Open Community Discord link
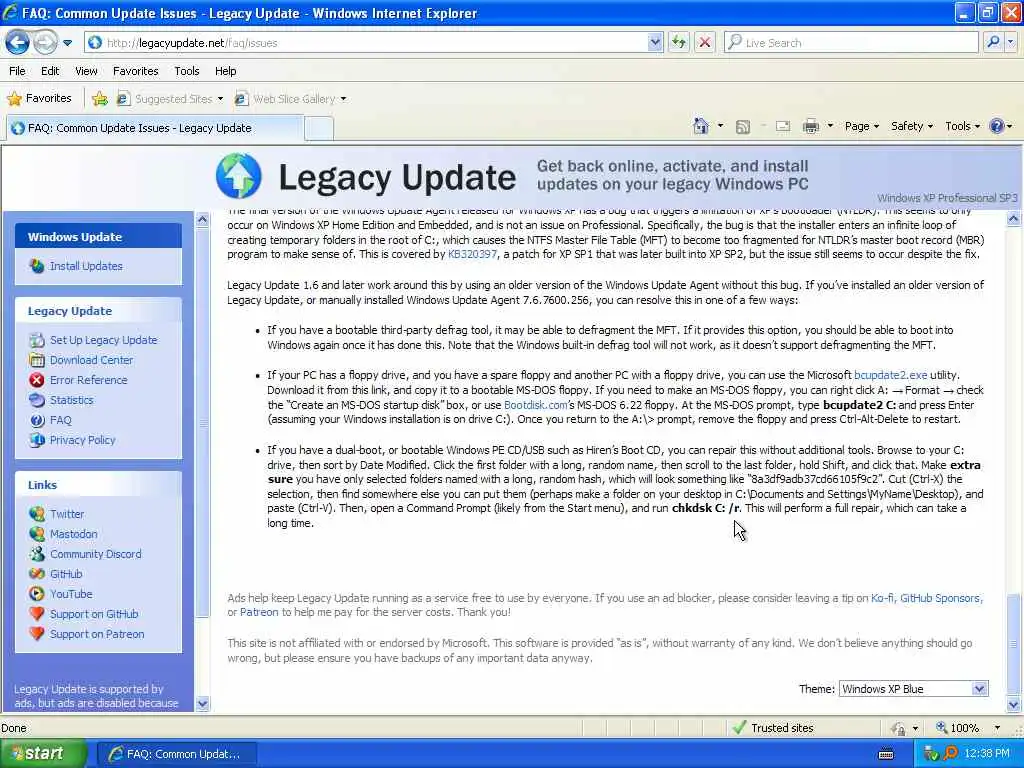Screen dimensions: 1024x768 95,554
